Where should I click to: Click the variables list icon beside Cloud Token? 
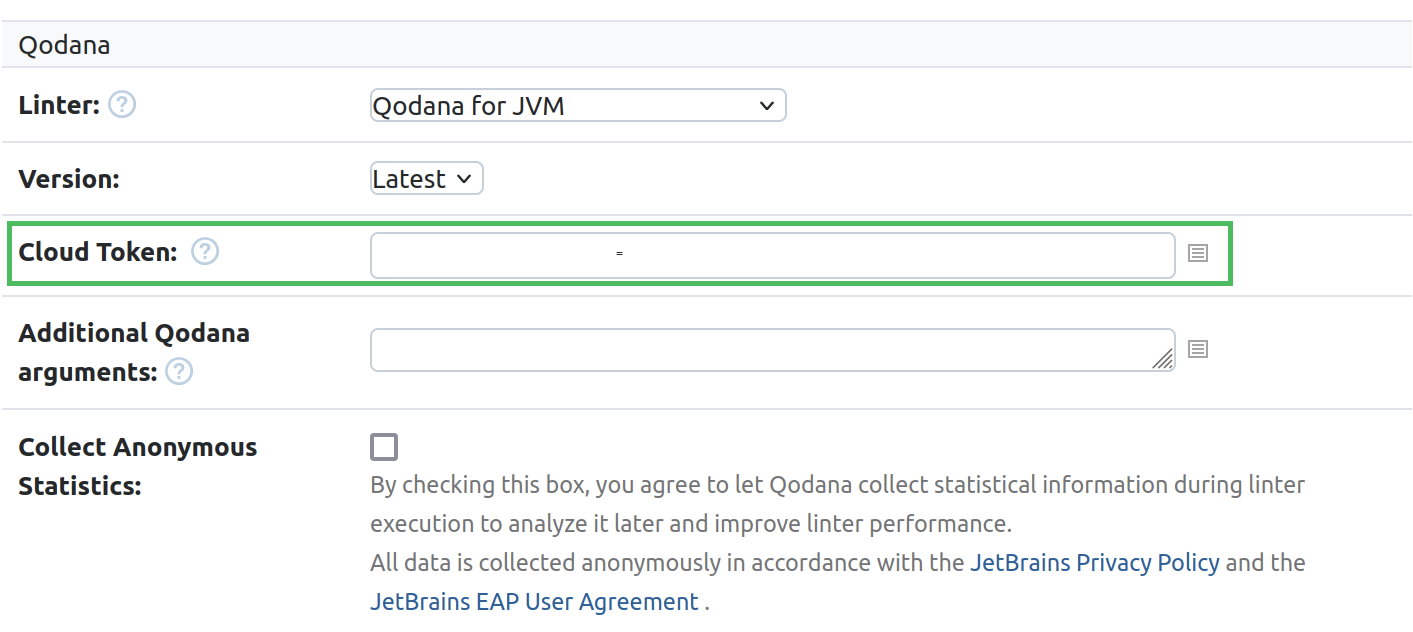pyautogui.click(x=1197, y=253)
